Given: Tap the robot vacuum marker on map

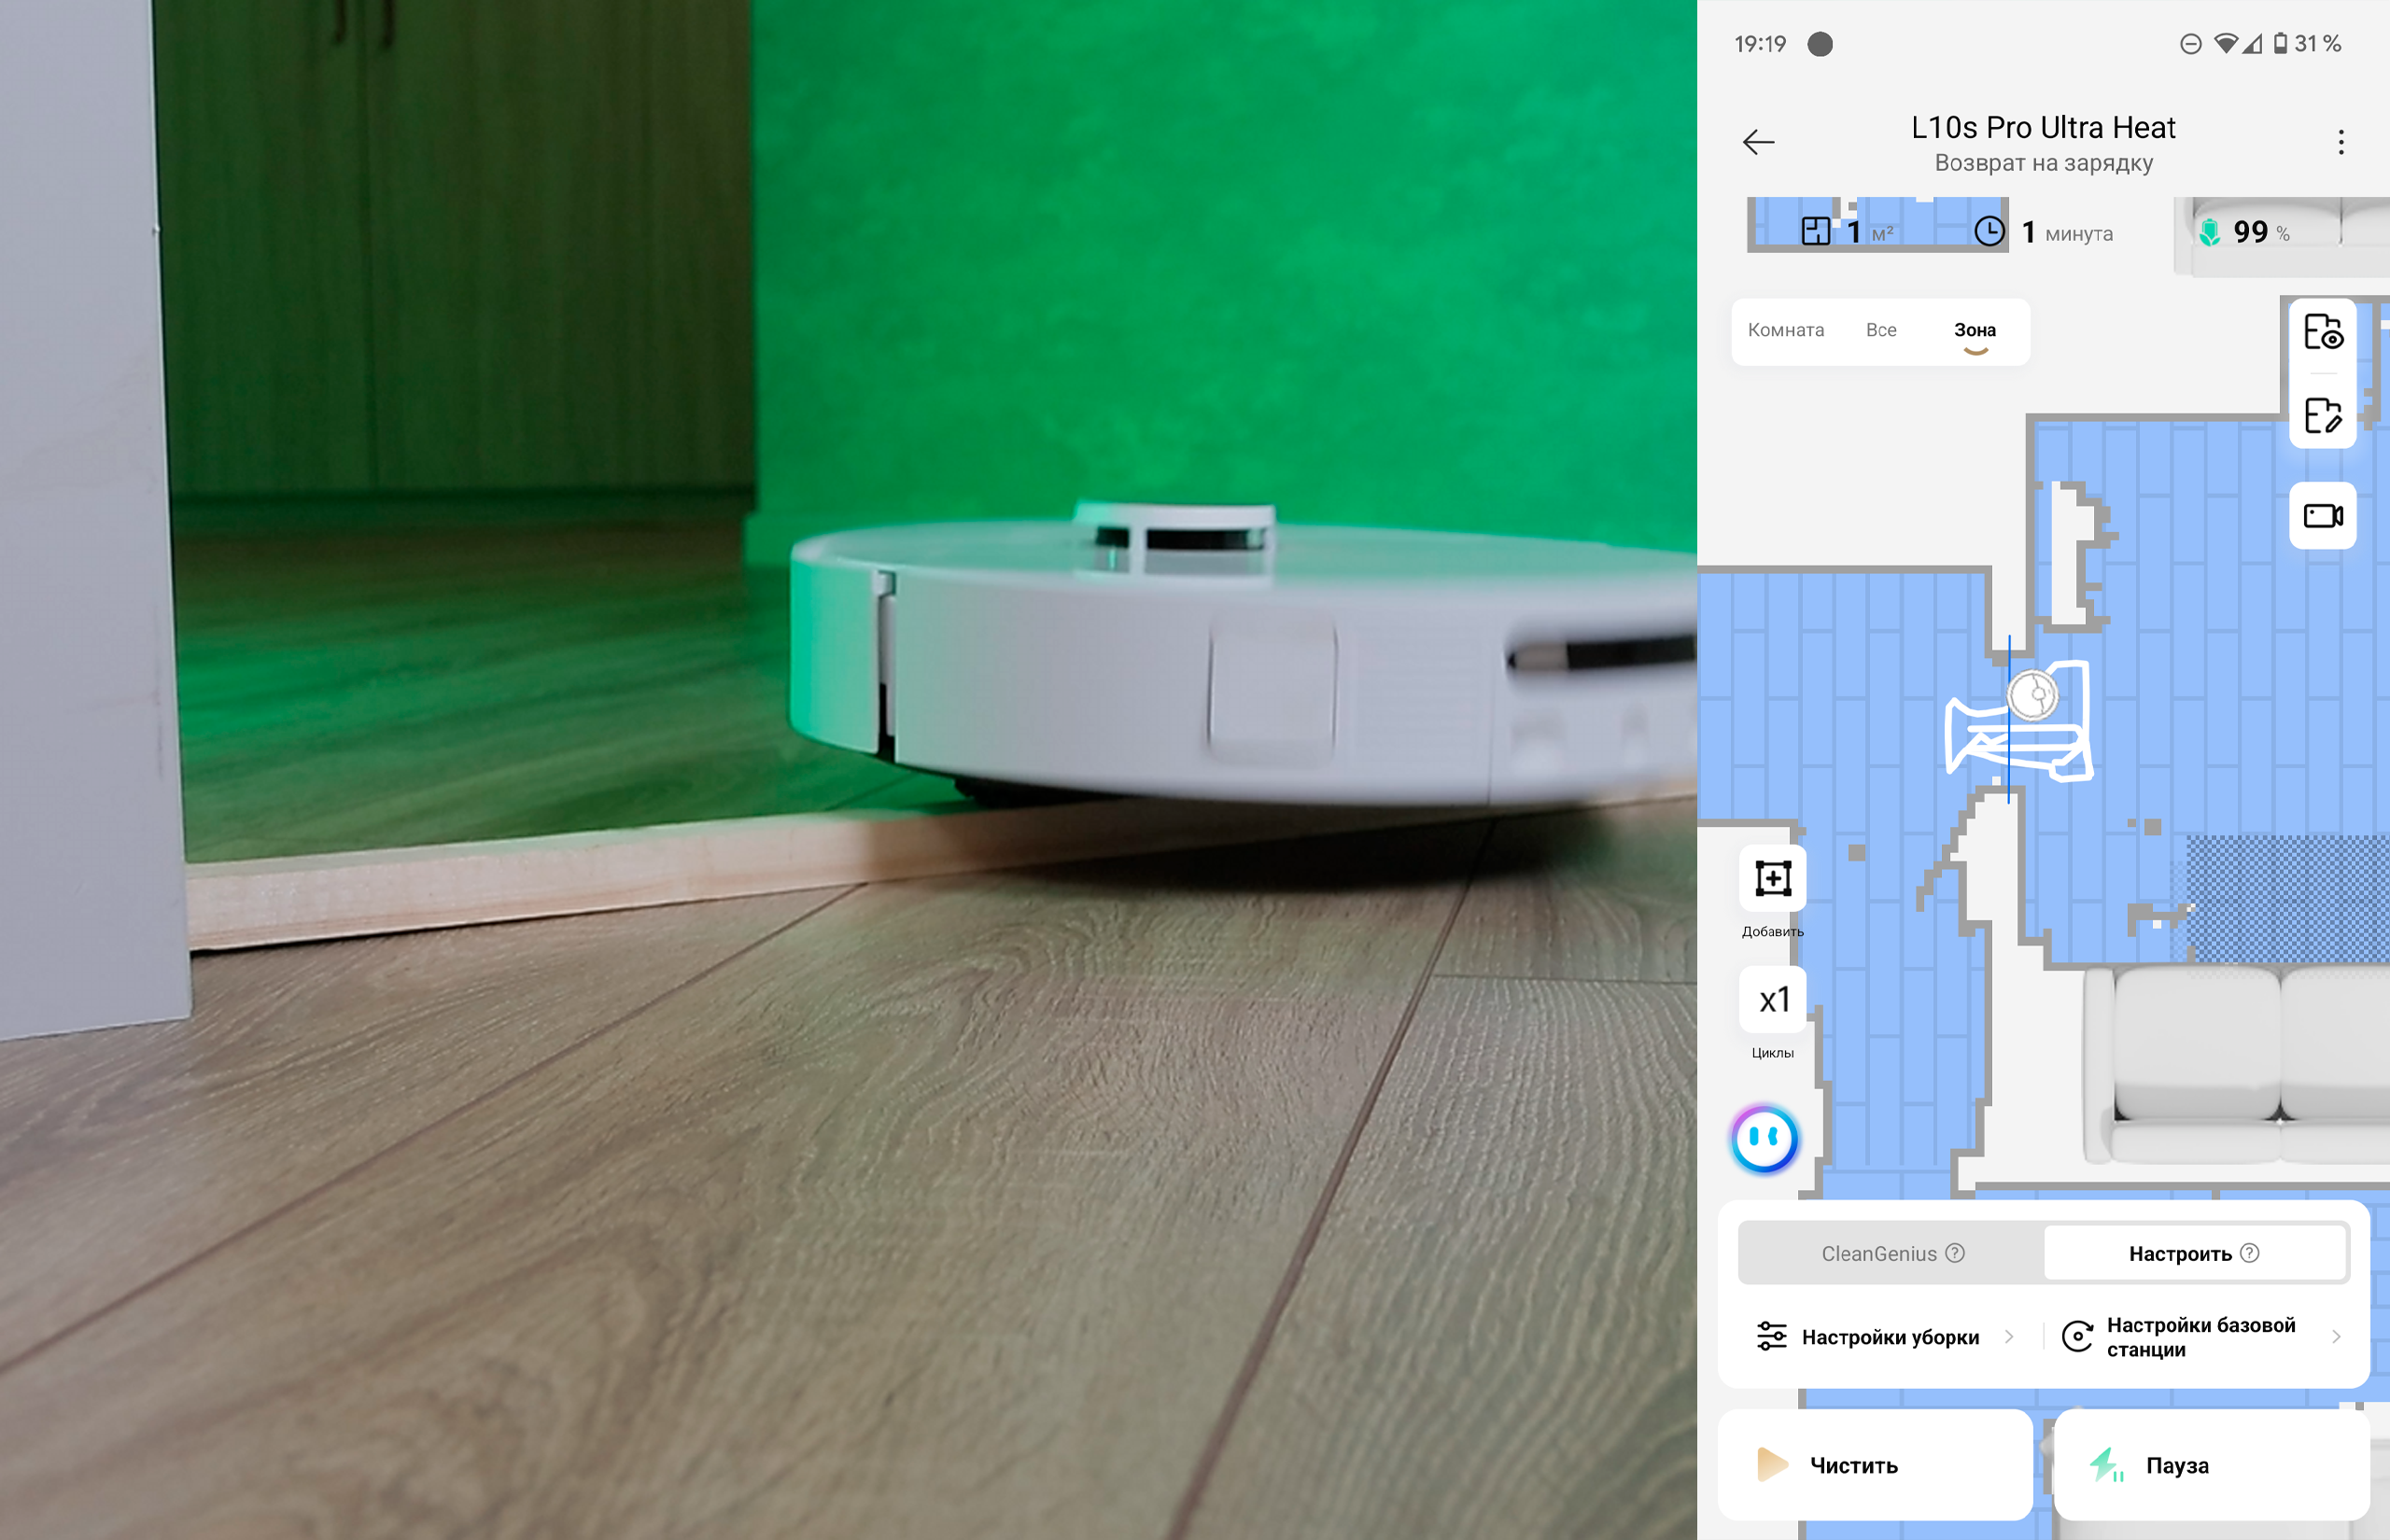Looking at the screenshot, I should pyautogui.click(x=2033, y=695).
